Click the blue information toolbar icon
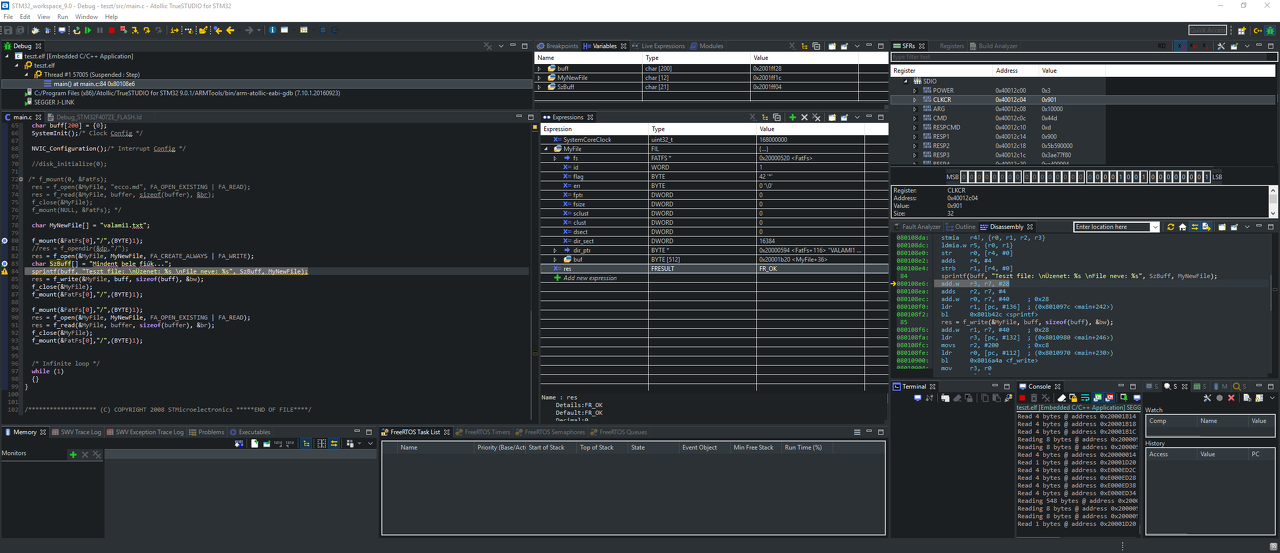Viewport: 1280px width, 553px height. [x=272, y=30]
